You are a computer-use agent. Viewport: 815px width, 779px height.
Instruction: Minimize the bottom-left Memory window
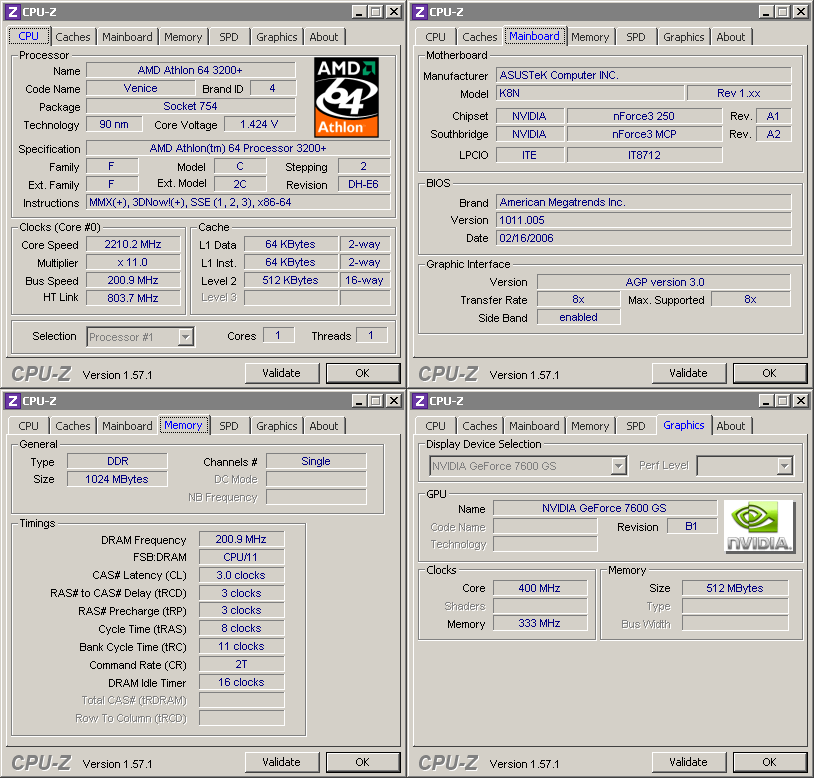pyautogui.click(x=359, y=401)
